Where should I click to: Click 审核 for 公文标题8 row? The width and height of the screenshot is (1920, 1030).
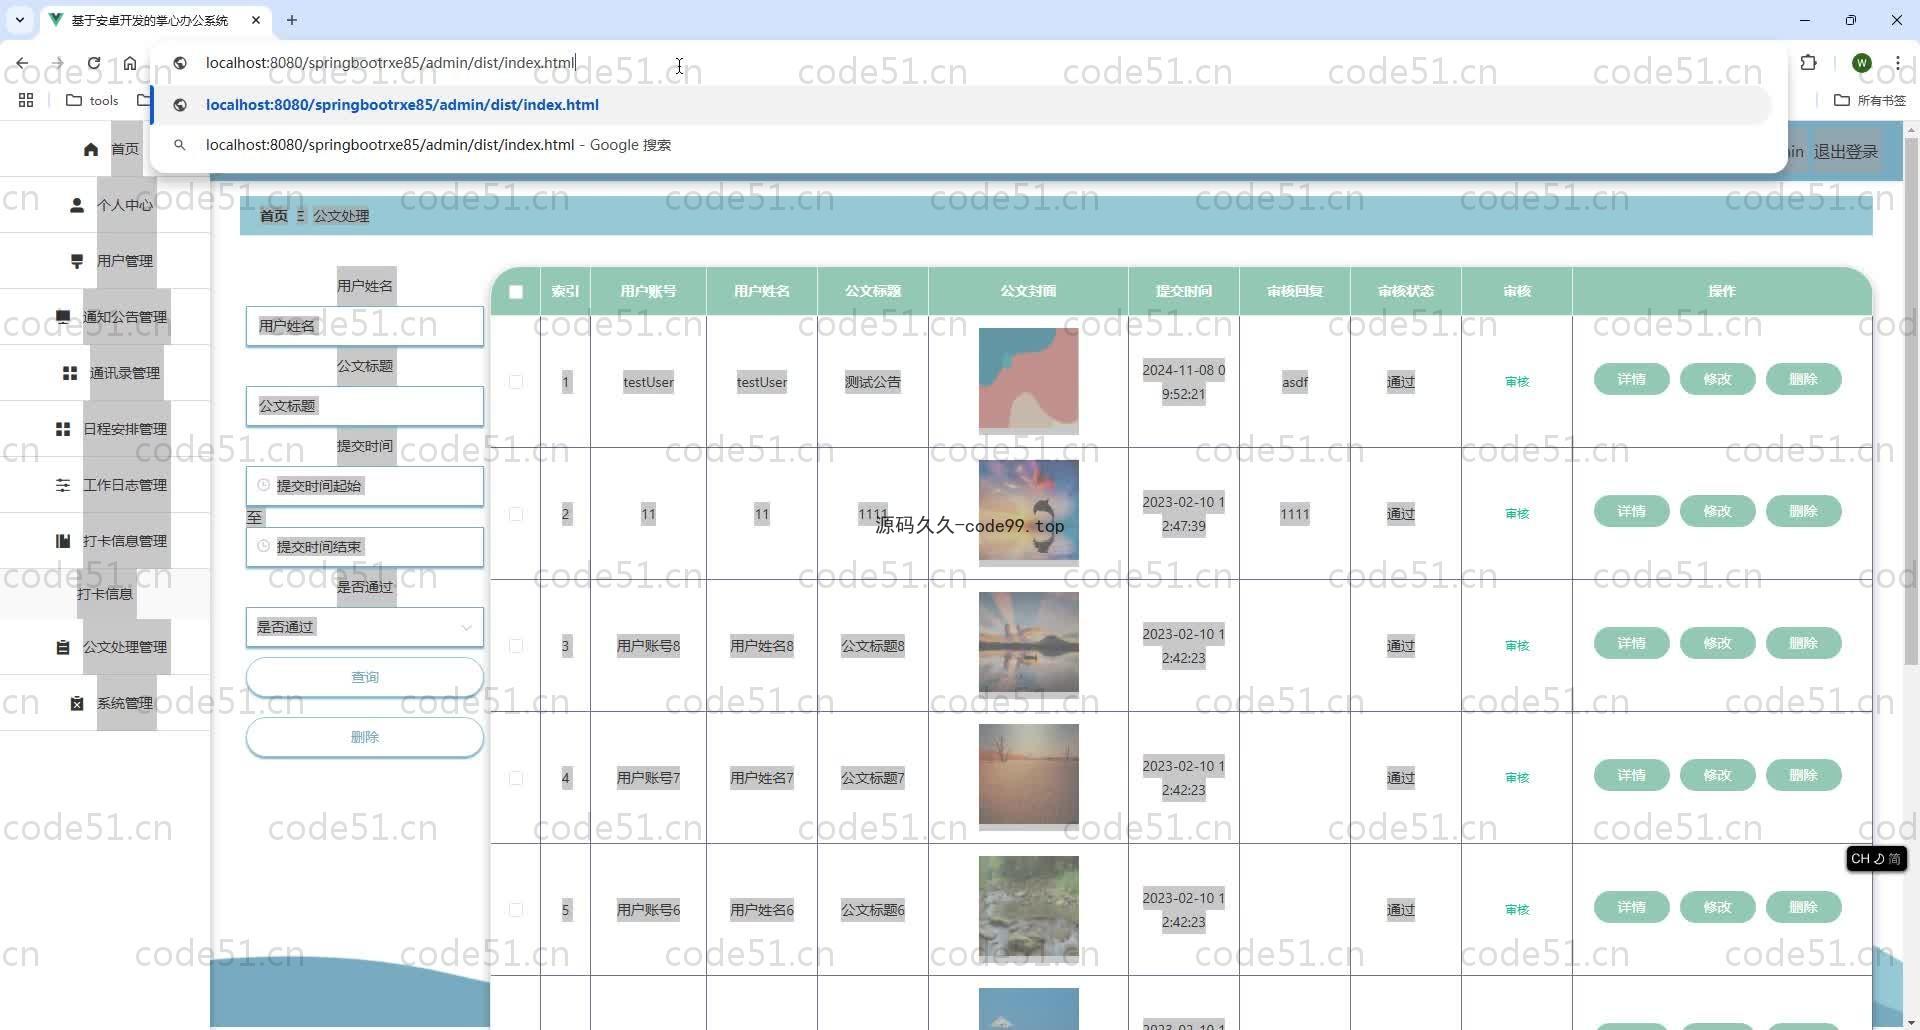[x=1517, y=646]
